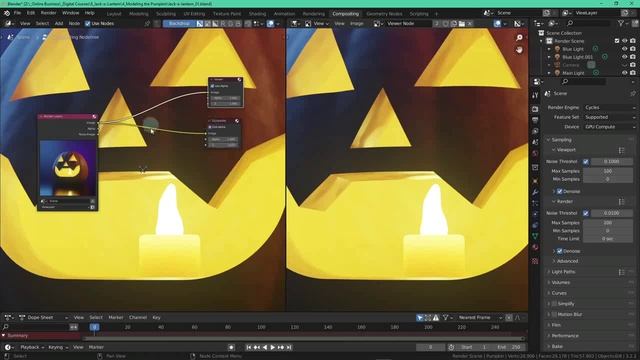Hide Blue Light.001 in viewport
This screenshot has height=360, width=640.
pos(624,57)
